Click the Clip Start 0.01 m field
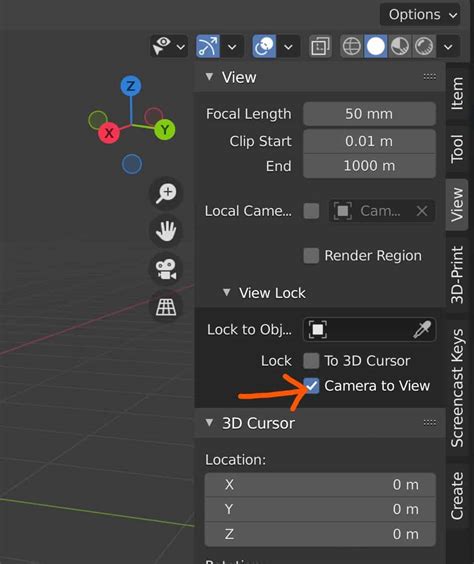 tap(369, 141)
